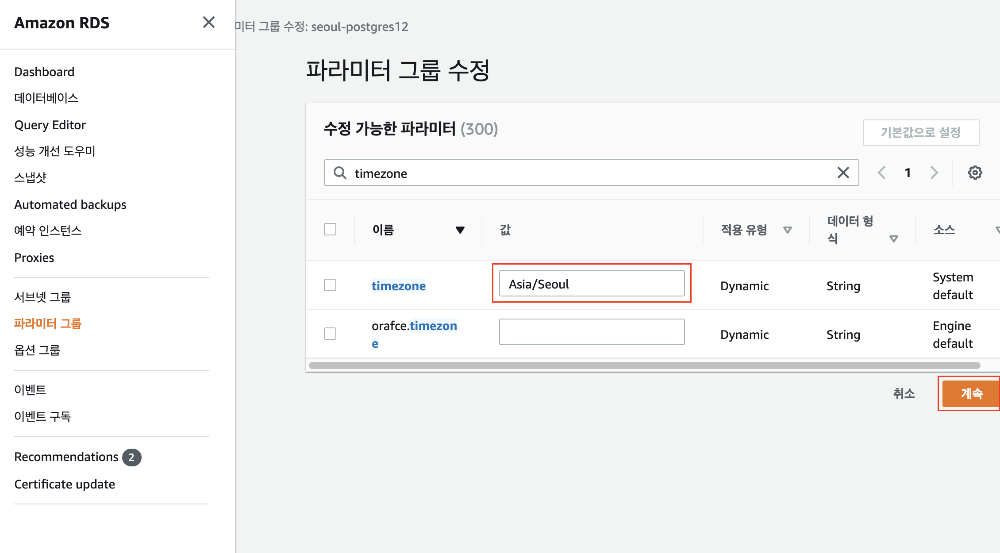Sort by 데이터 형식 column

(893, 239)
